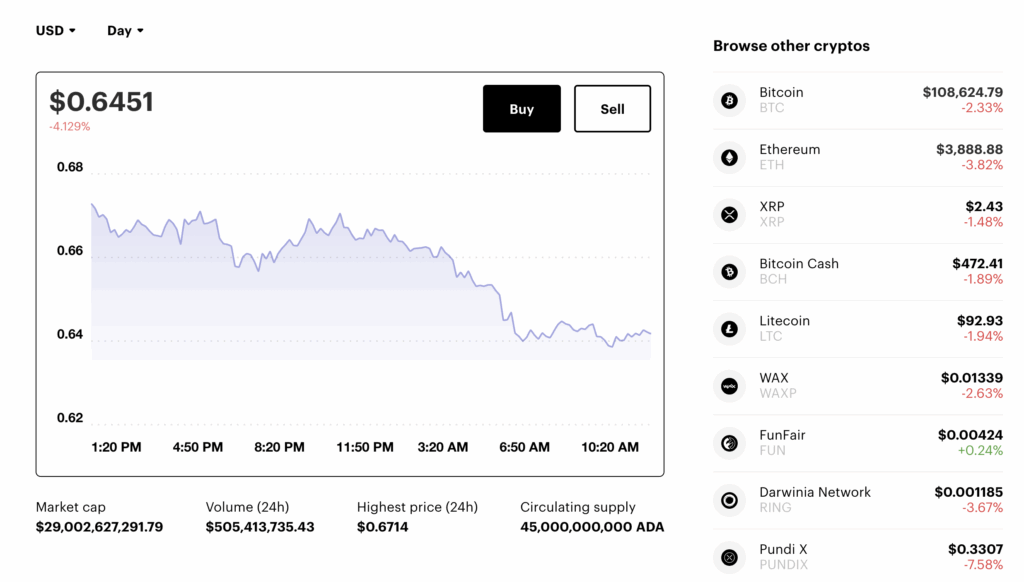The height and width of the screenshot is (582, 1024).
Task: Click the Litecoin logo icon
Action: [x=729, y=328]
